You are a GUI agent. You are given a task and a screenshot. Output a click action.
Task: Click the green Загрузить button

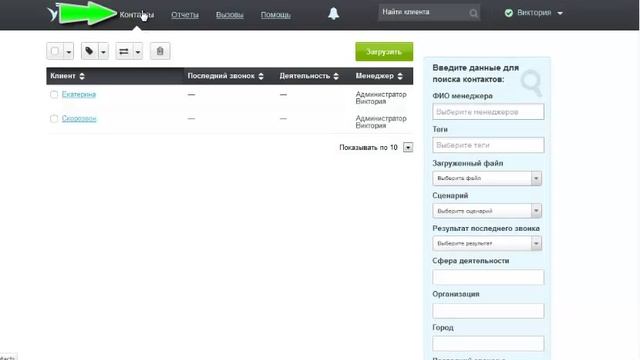(x=384, y=52)
